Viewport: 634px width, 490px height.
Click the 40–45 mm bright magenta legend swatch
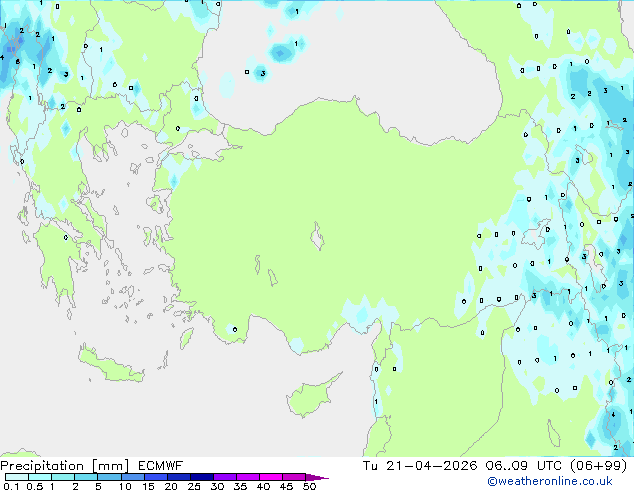coord(271,477)
